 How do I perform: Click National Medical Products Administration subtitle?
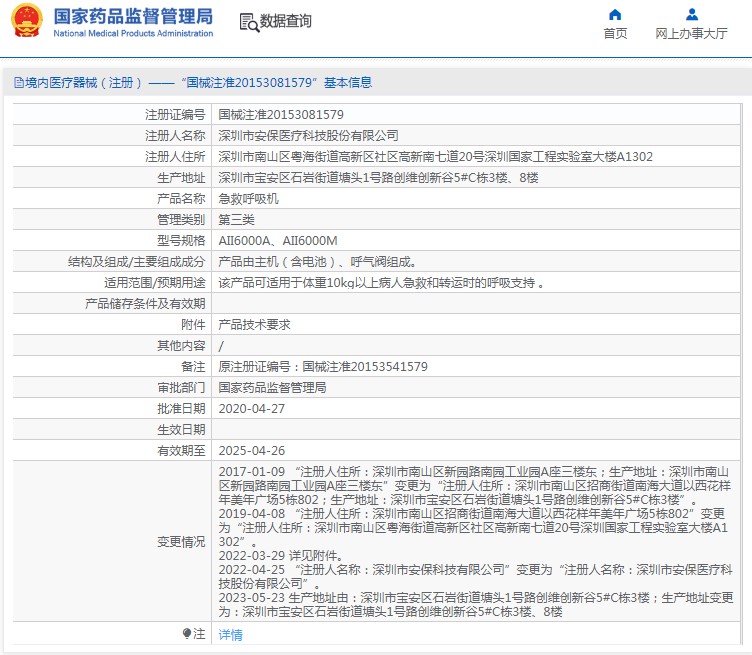pyautogui.click(x=133, y=34)
